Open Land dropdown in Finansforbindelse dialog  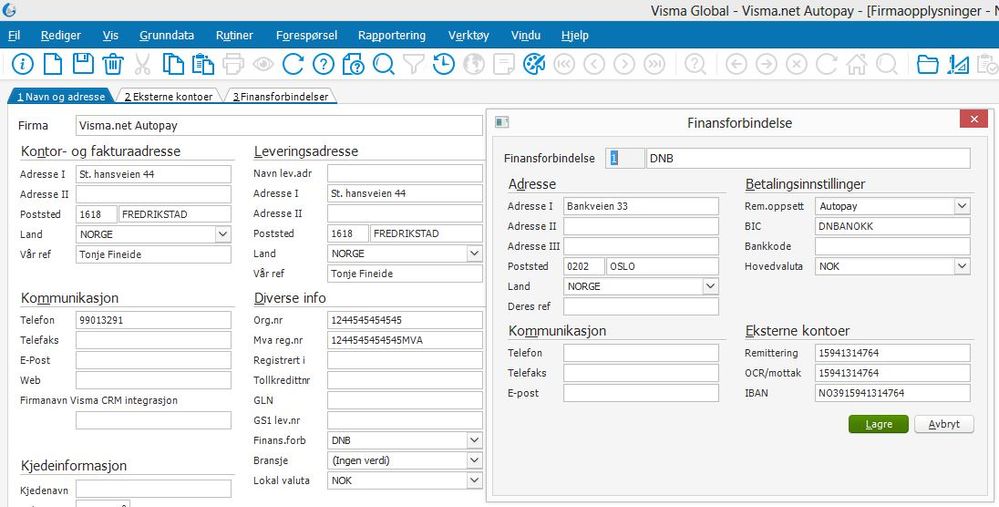tap(710, 286)
